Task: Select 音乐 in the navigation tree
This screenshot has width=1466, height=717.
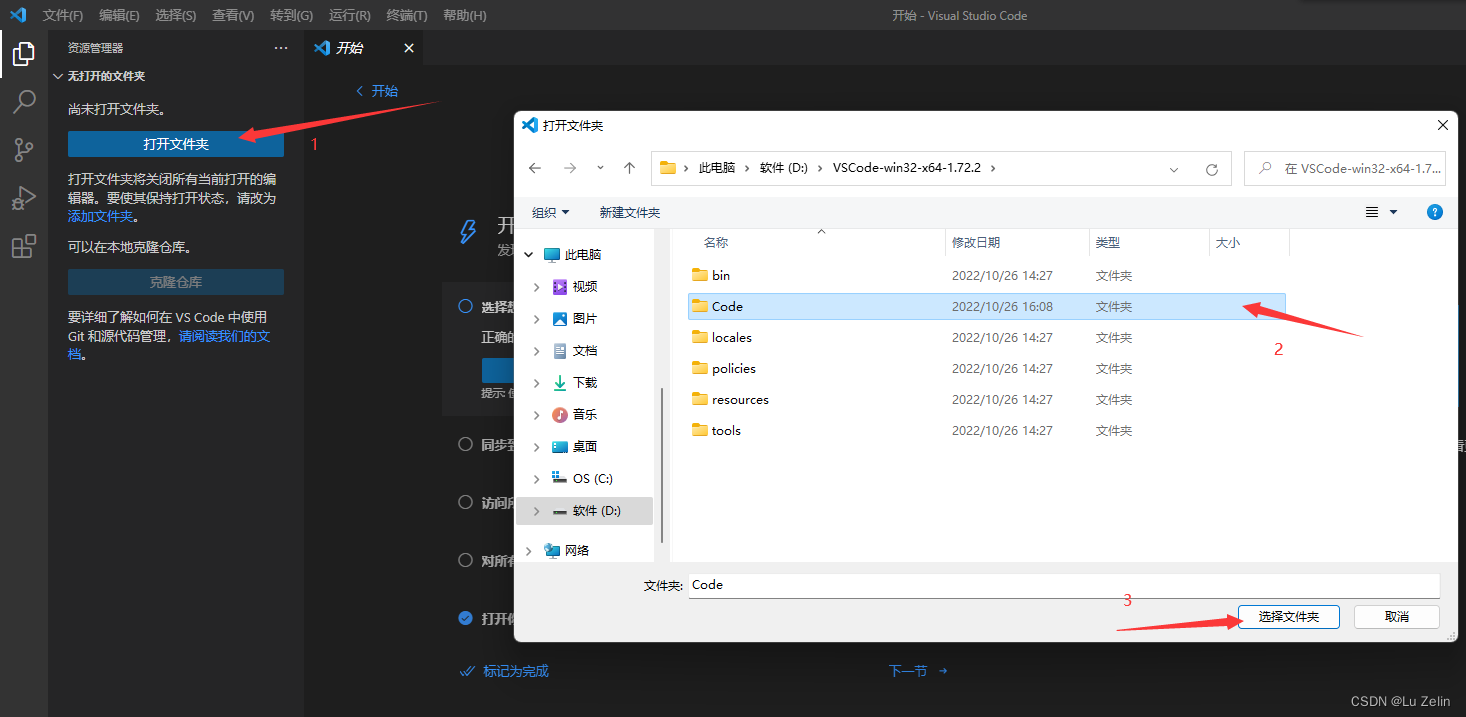Action: coord(585,415)
